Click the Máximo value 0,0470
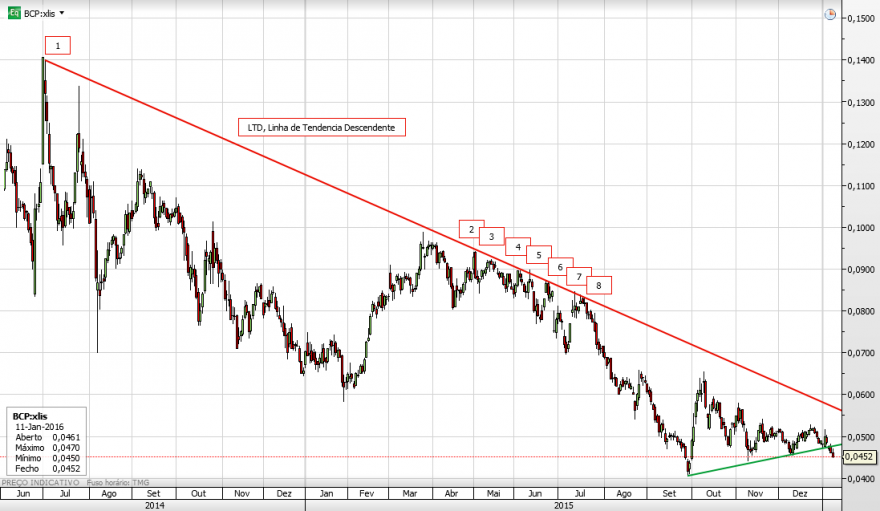The height and width of the screenshot is (511, 880). coord(66,448)
